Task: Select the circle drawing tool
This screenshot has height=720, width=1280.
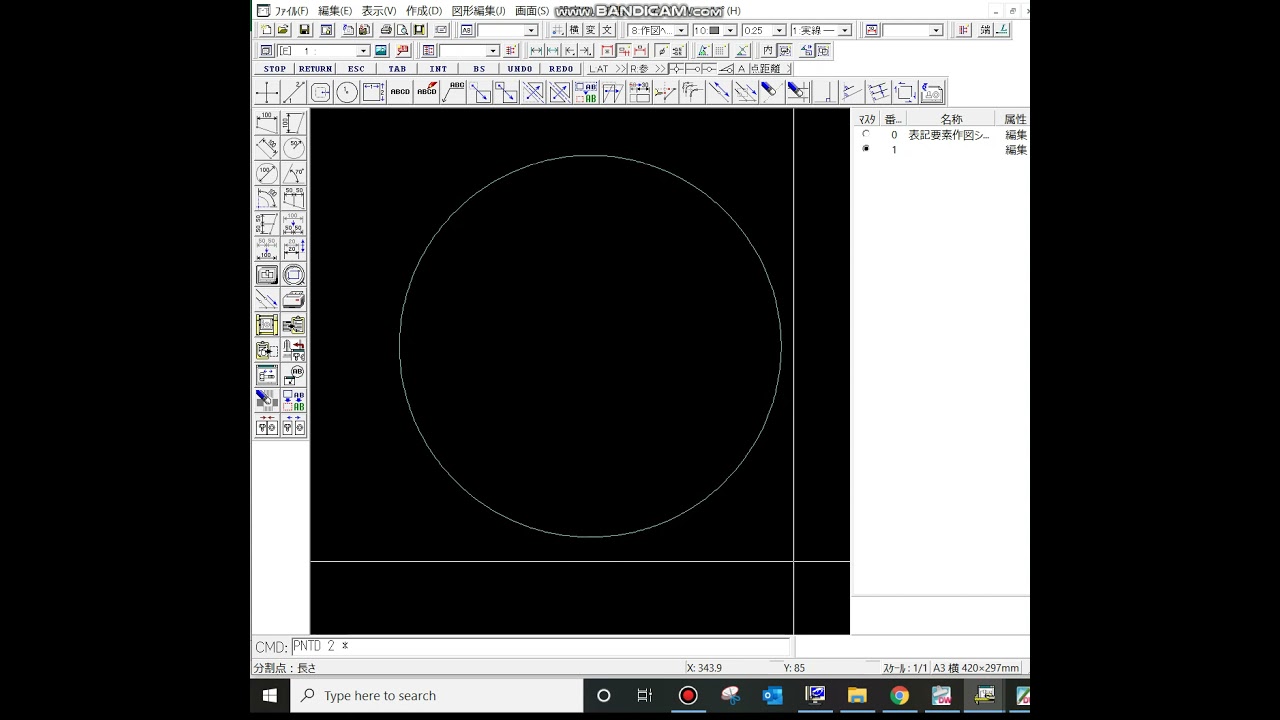Action: pyautogui.click(x=347, y=92)
